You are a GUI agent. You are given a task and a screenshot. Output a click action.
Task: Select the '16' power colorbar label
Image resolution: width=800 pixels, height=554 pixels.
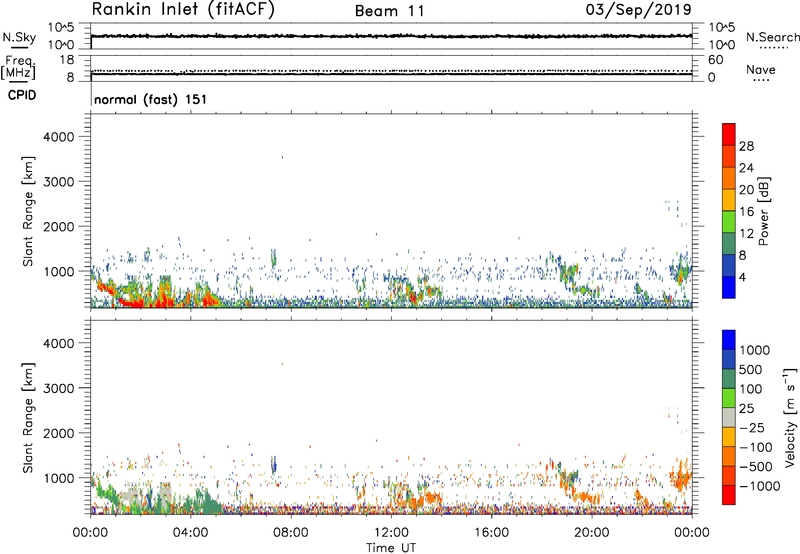(x=746, y=212)
